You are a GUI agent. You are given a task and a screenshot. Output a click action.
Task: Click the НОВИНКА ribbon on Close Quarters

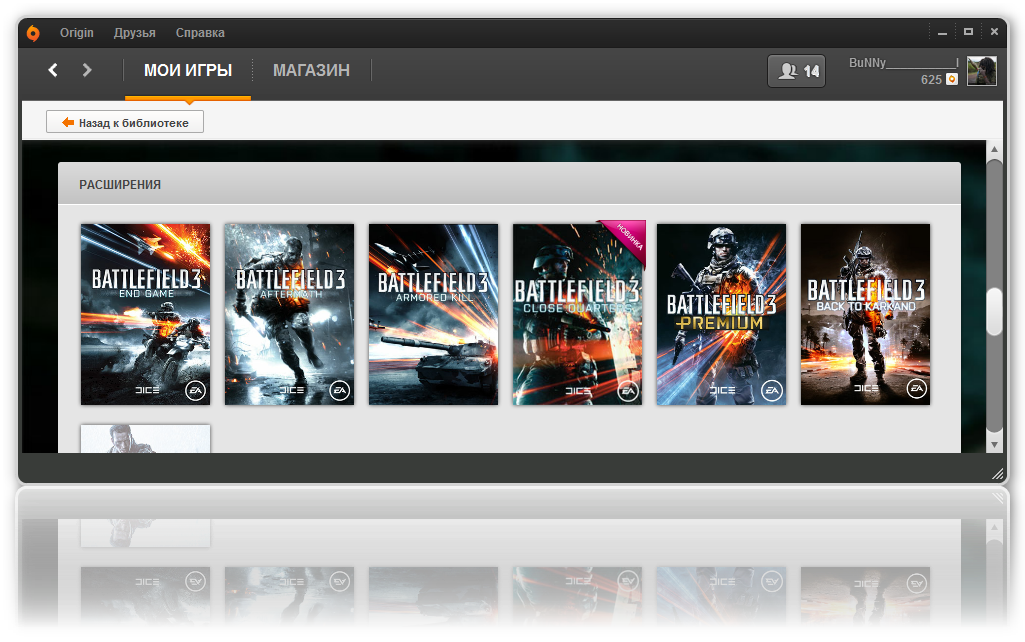(628, 238)
